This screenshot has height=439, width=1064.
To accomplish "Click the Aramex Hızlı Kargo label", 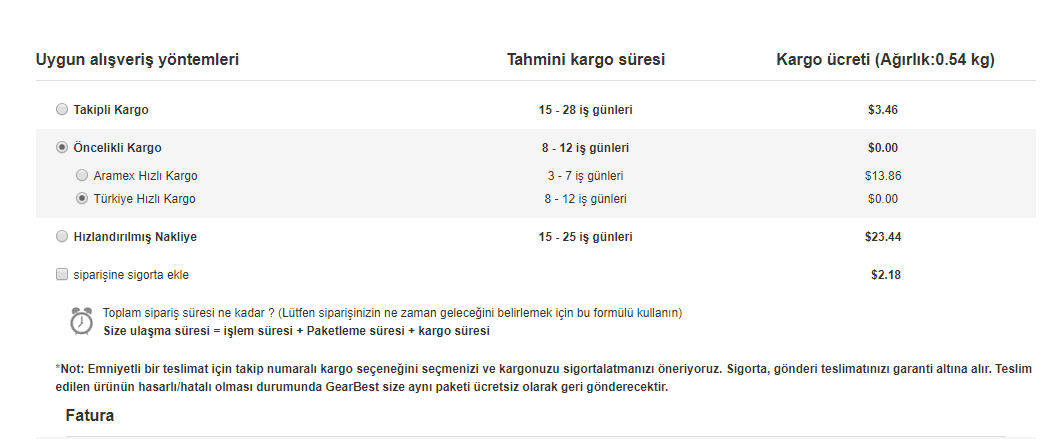I will coord(145,175).
